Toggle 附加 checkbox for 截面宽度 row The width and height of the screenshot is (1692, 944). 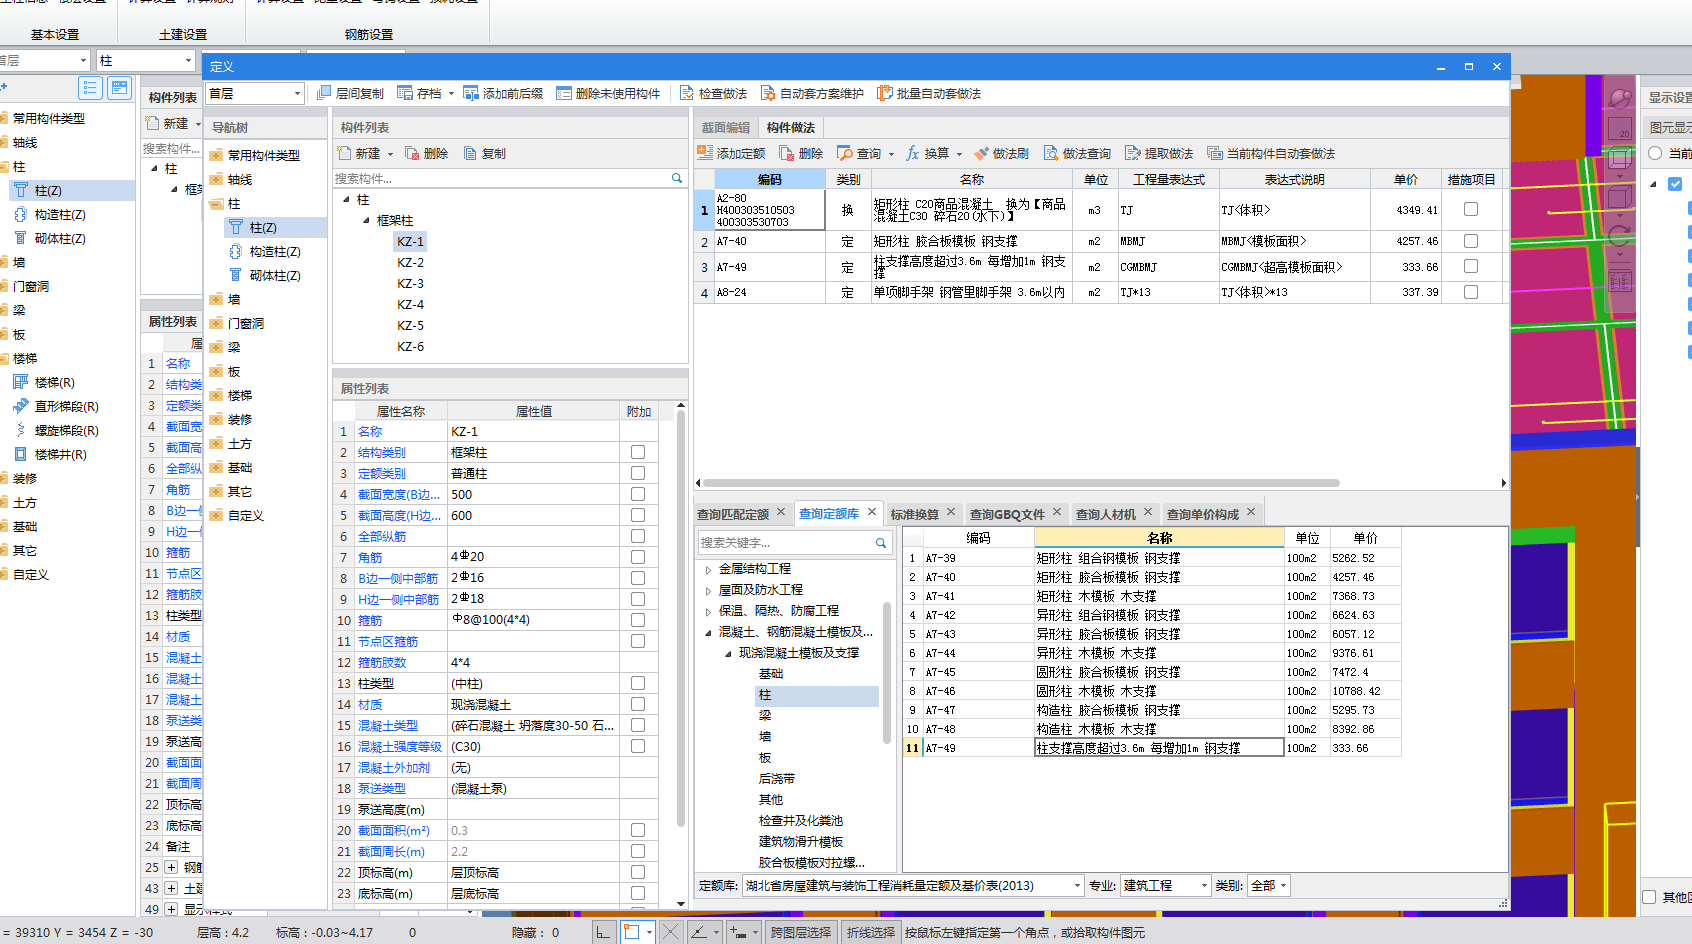[x=638, y=494]
